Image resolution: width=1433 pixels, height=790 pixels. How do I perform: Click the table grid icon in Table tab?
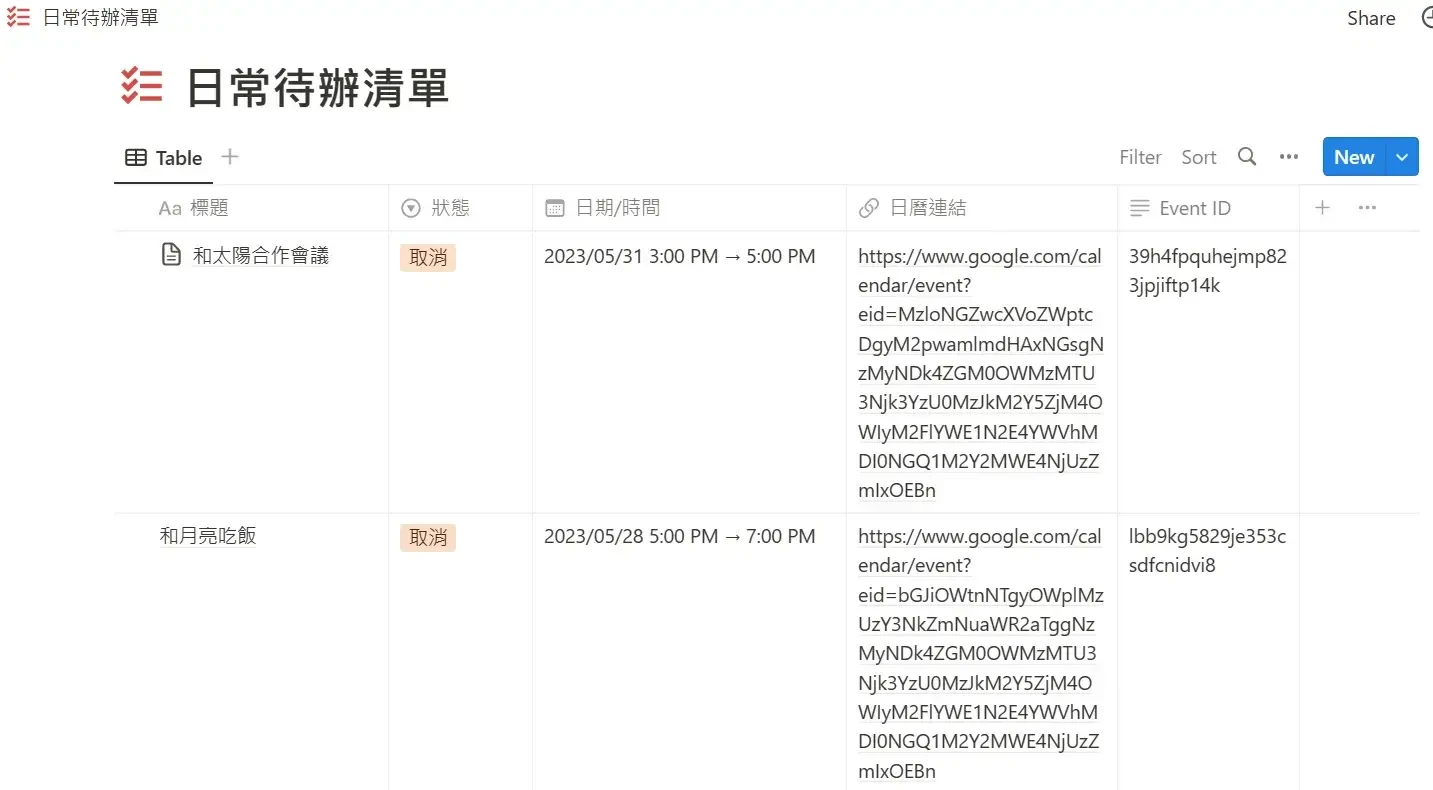click(136, 158)
